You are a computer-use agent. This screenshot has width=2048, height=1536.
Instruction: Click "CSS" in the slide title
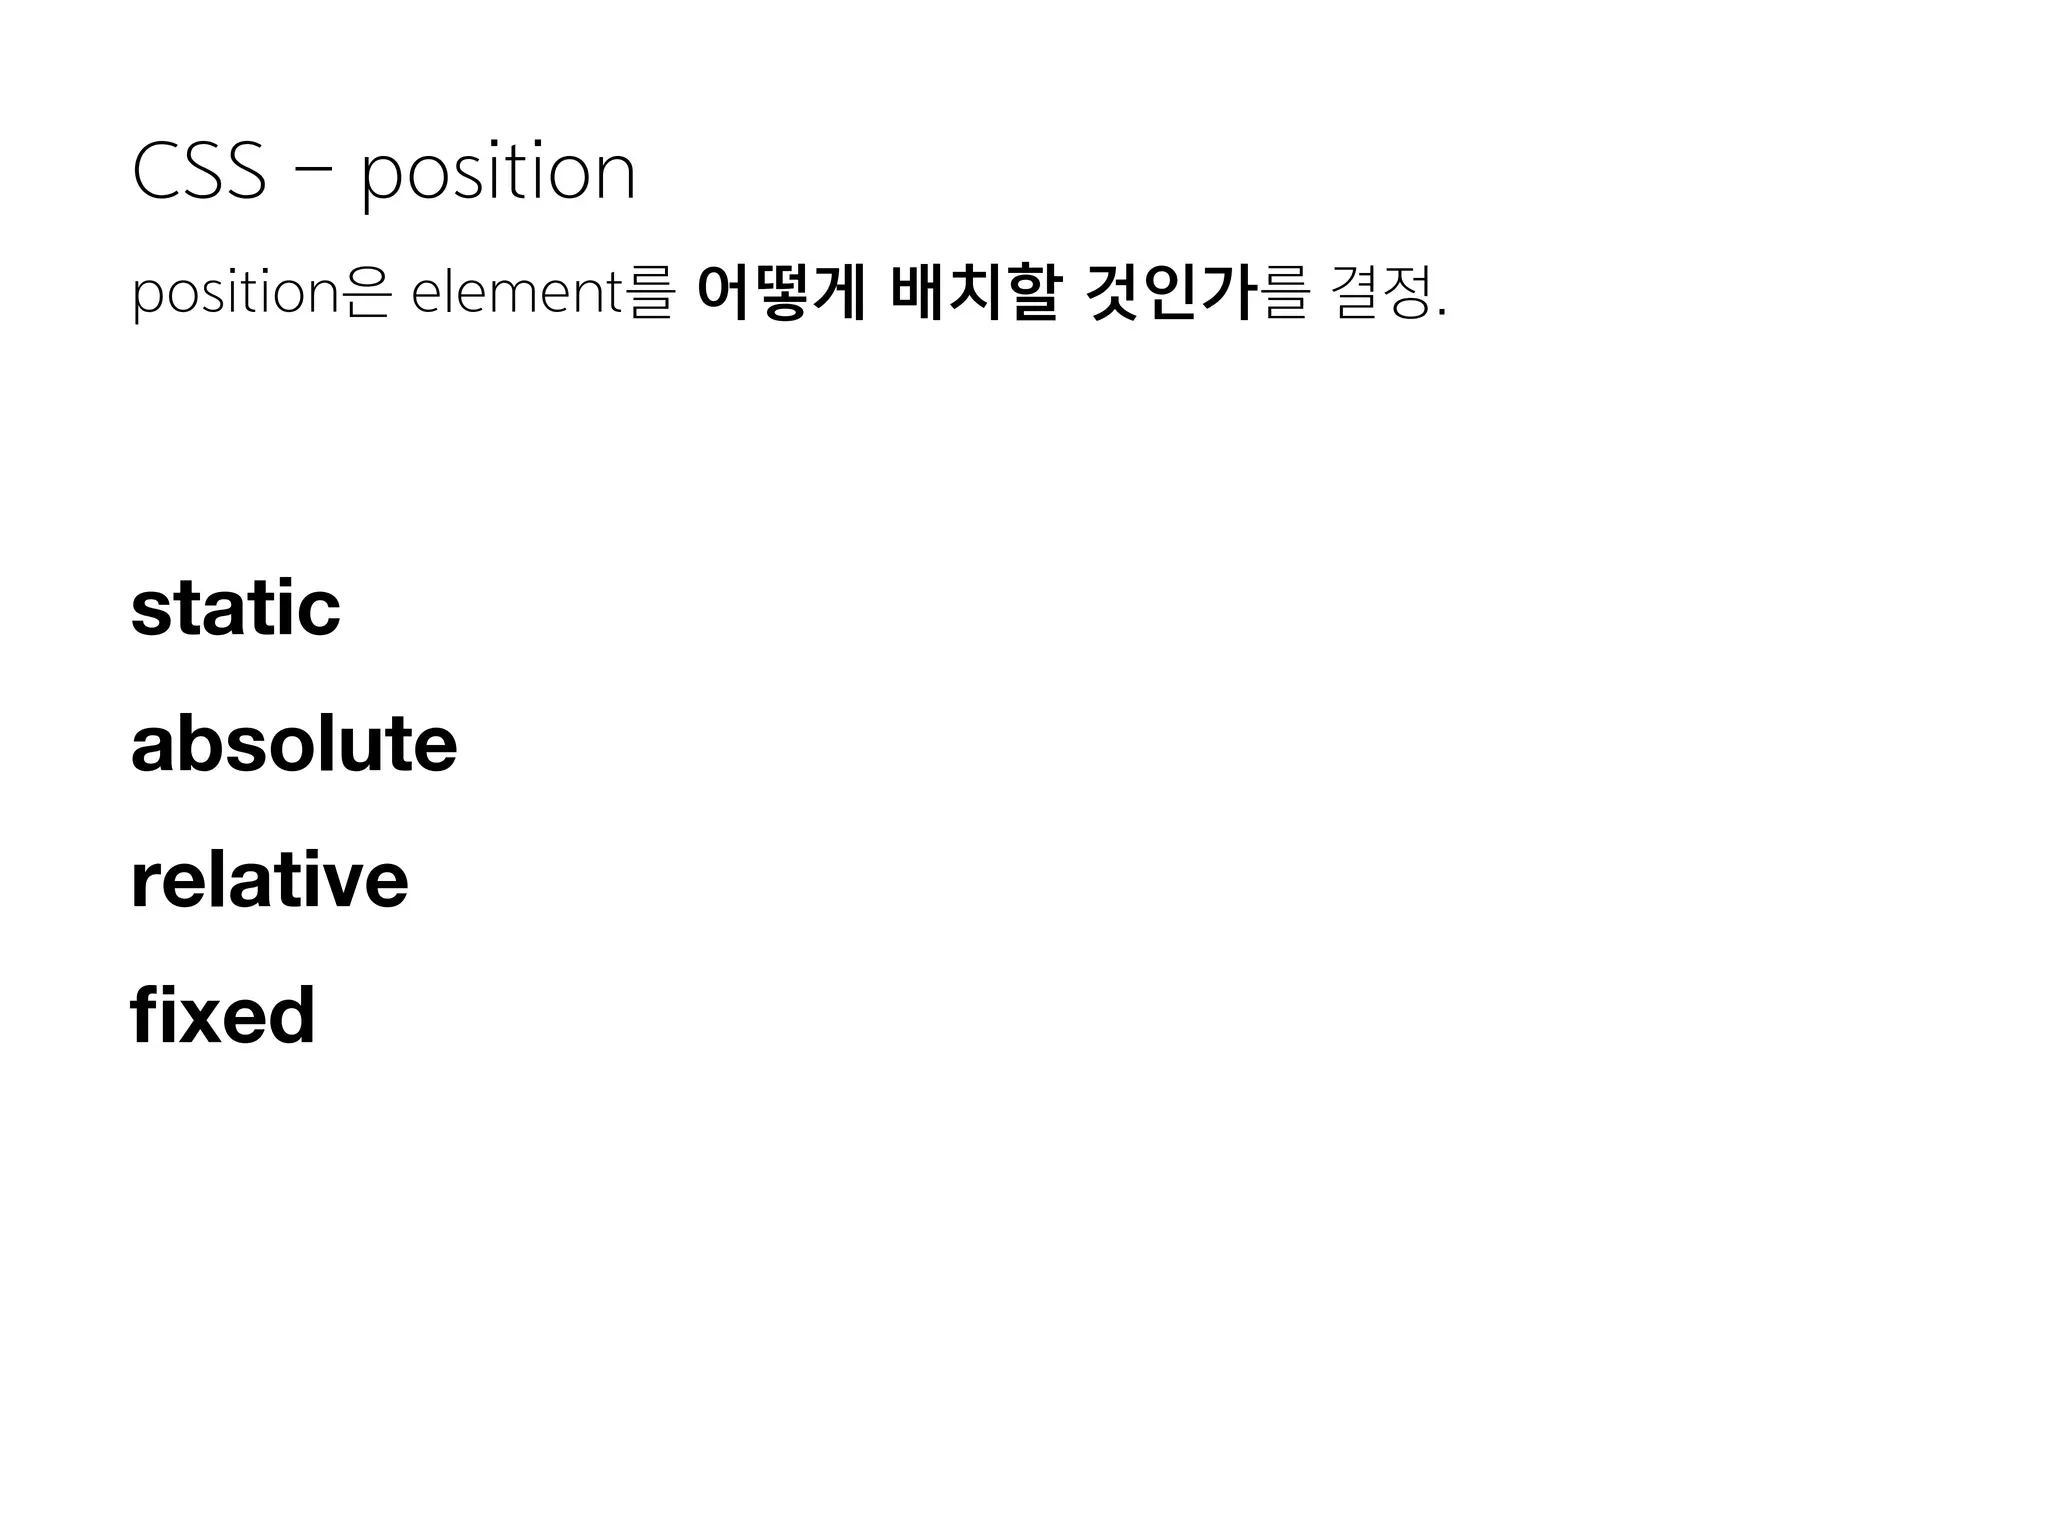pos(199,171)
